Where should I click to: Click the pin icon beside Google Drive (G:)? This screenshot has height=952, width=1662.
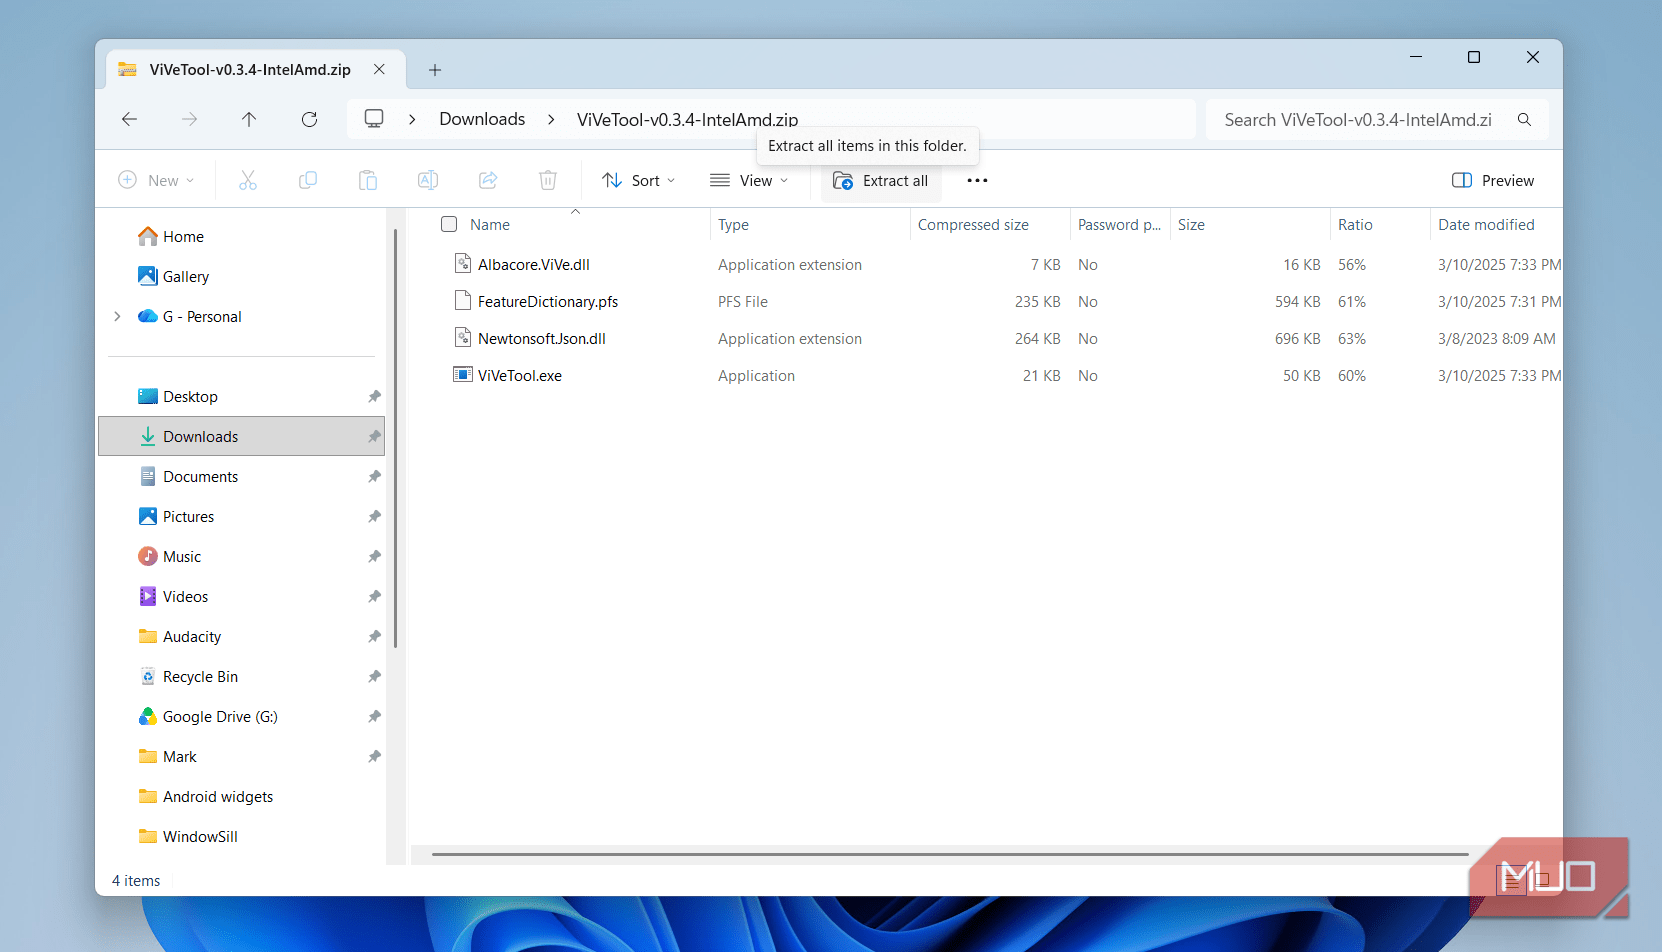point(374,716)
